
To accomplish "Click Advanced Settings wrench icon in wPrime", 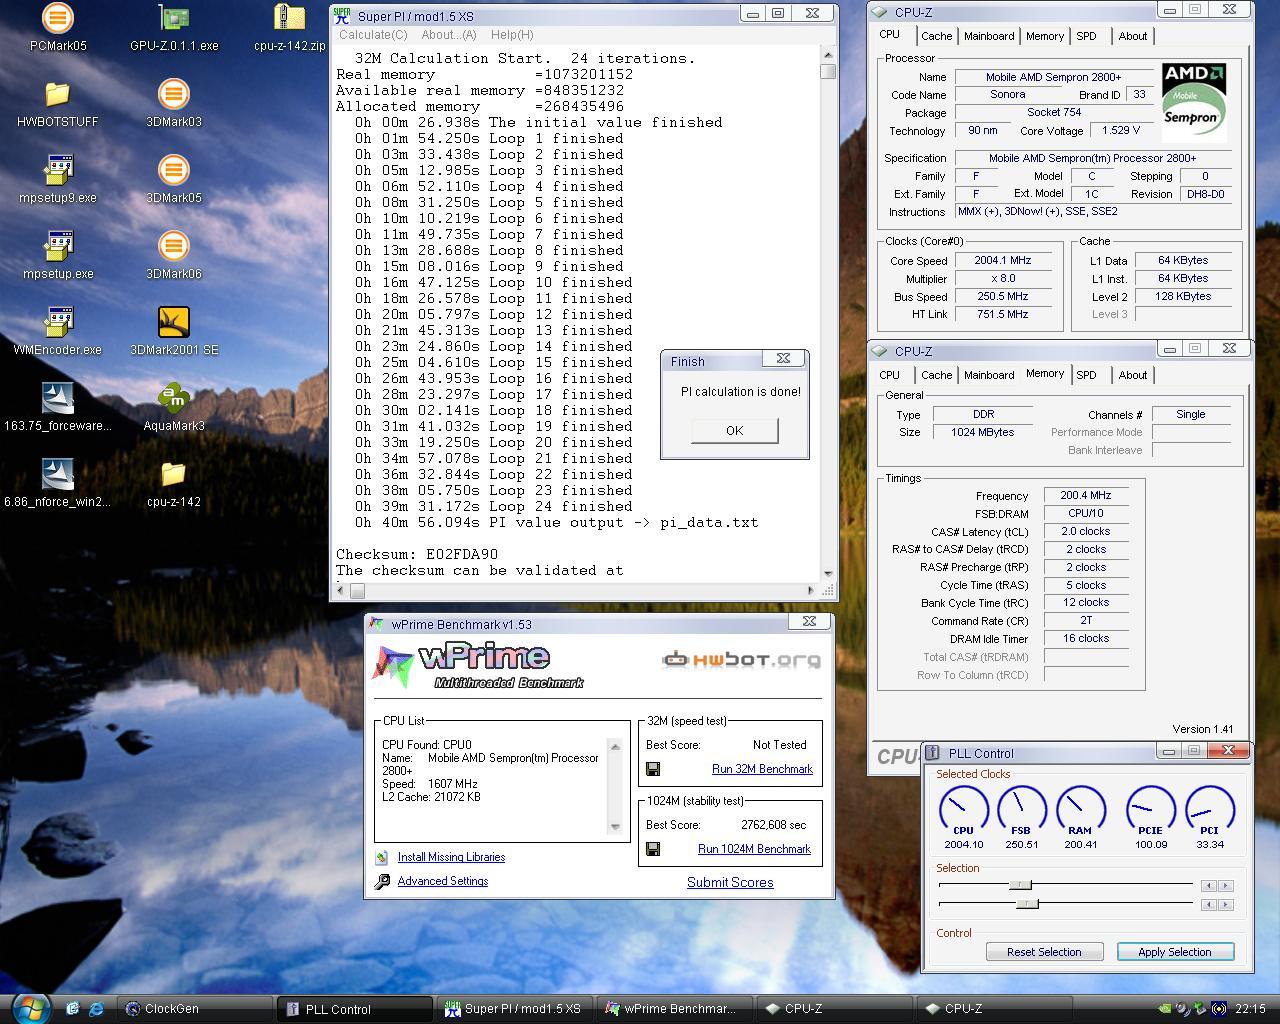I will [x=381, y=881].
